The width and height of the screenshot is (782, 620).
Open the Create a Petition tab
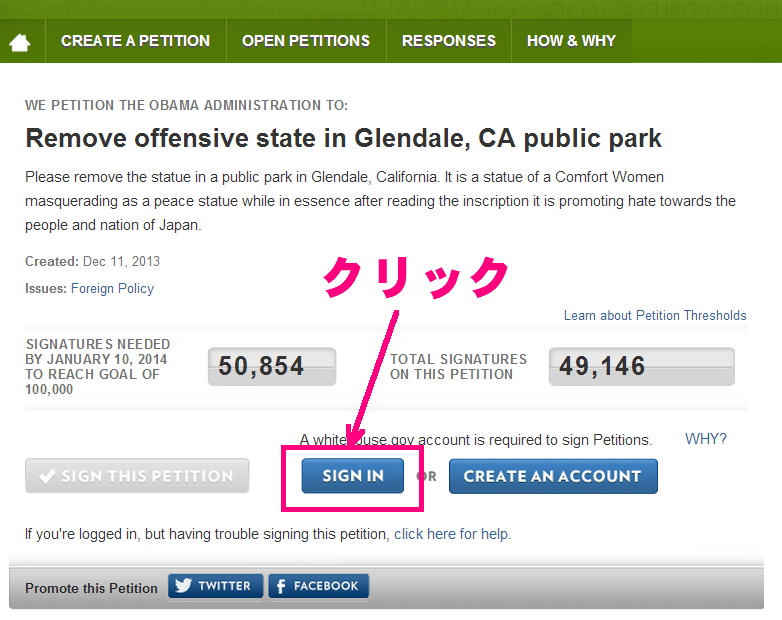(x=135, y=41)
